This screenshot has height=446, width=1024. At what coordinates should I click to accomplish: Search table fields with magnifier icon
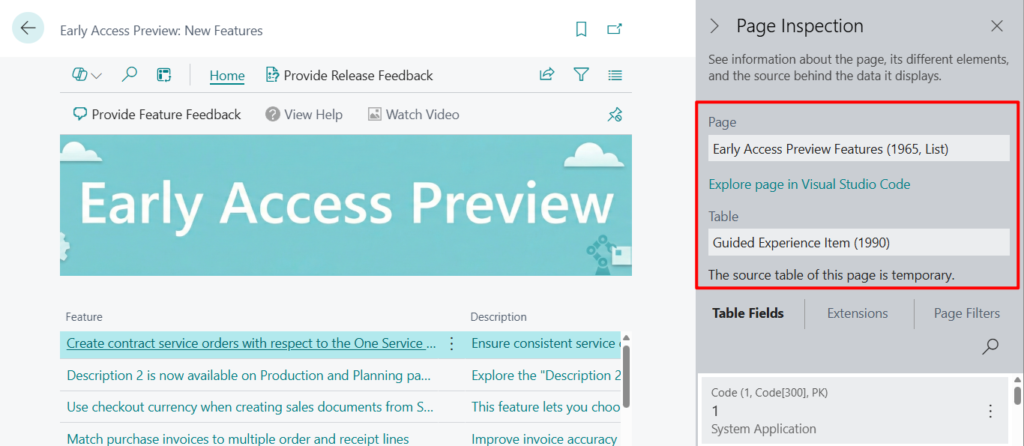pyautogui.click(x=990, y=346)
